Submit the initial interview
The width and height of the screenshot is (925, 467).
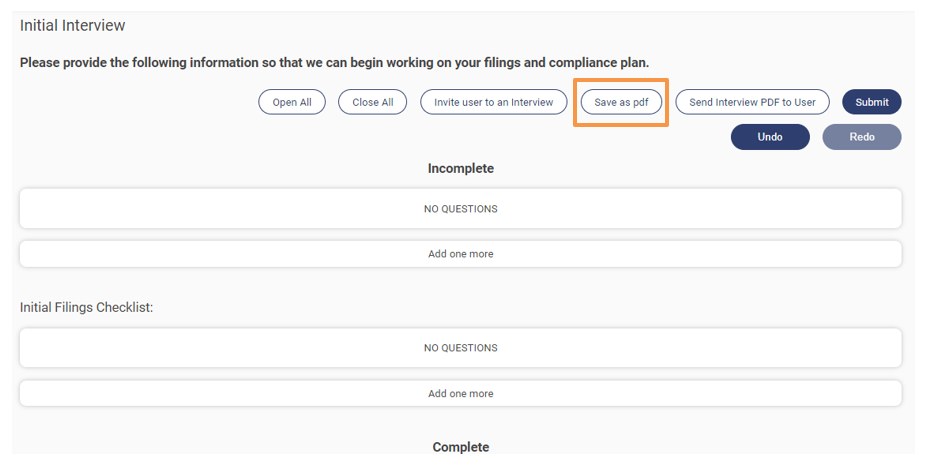[x=872, y=102]
